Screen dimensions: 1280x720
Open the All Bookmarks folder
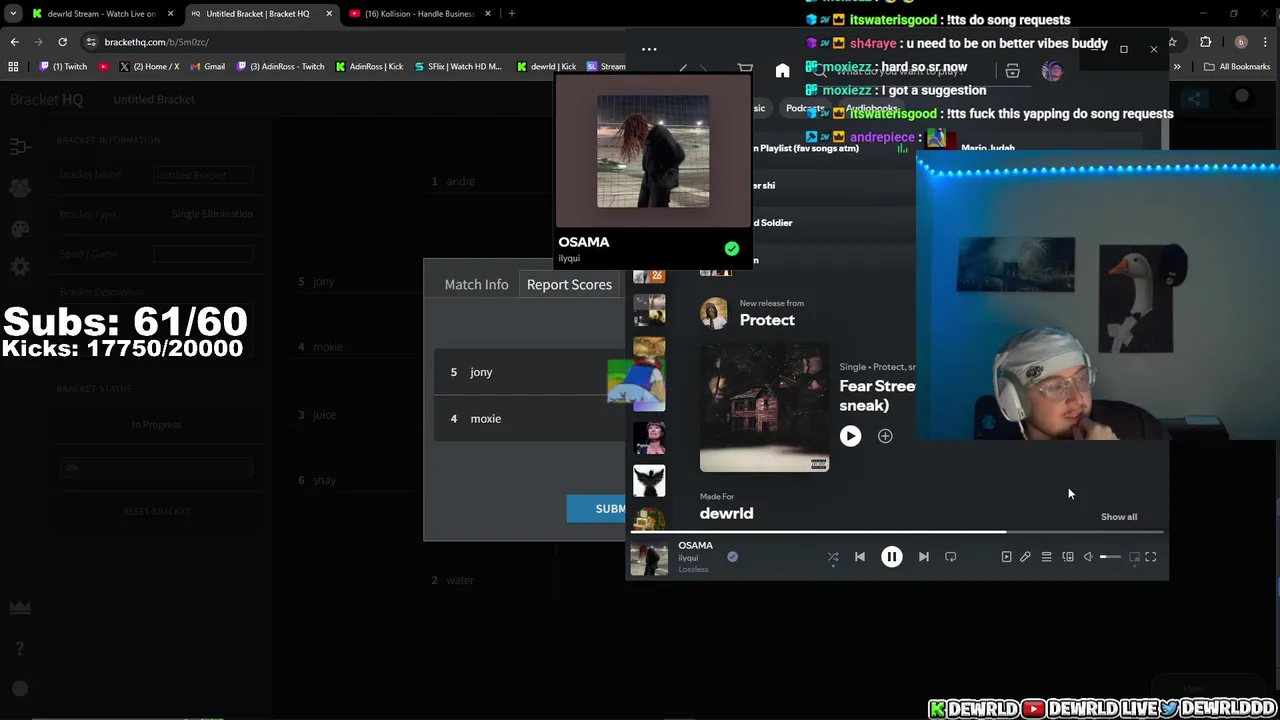point(1237,67)
